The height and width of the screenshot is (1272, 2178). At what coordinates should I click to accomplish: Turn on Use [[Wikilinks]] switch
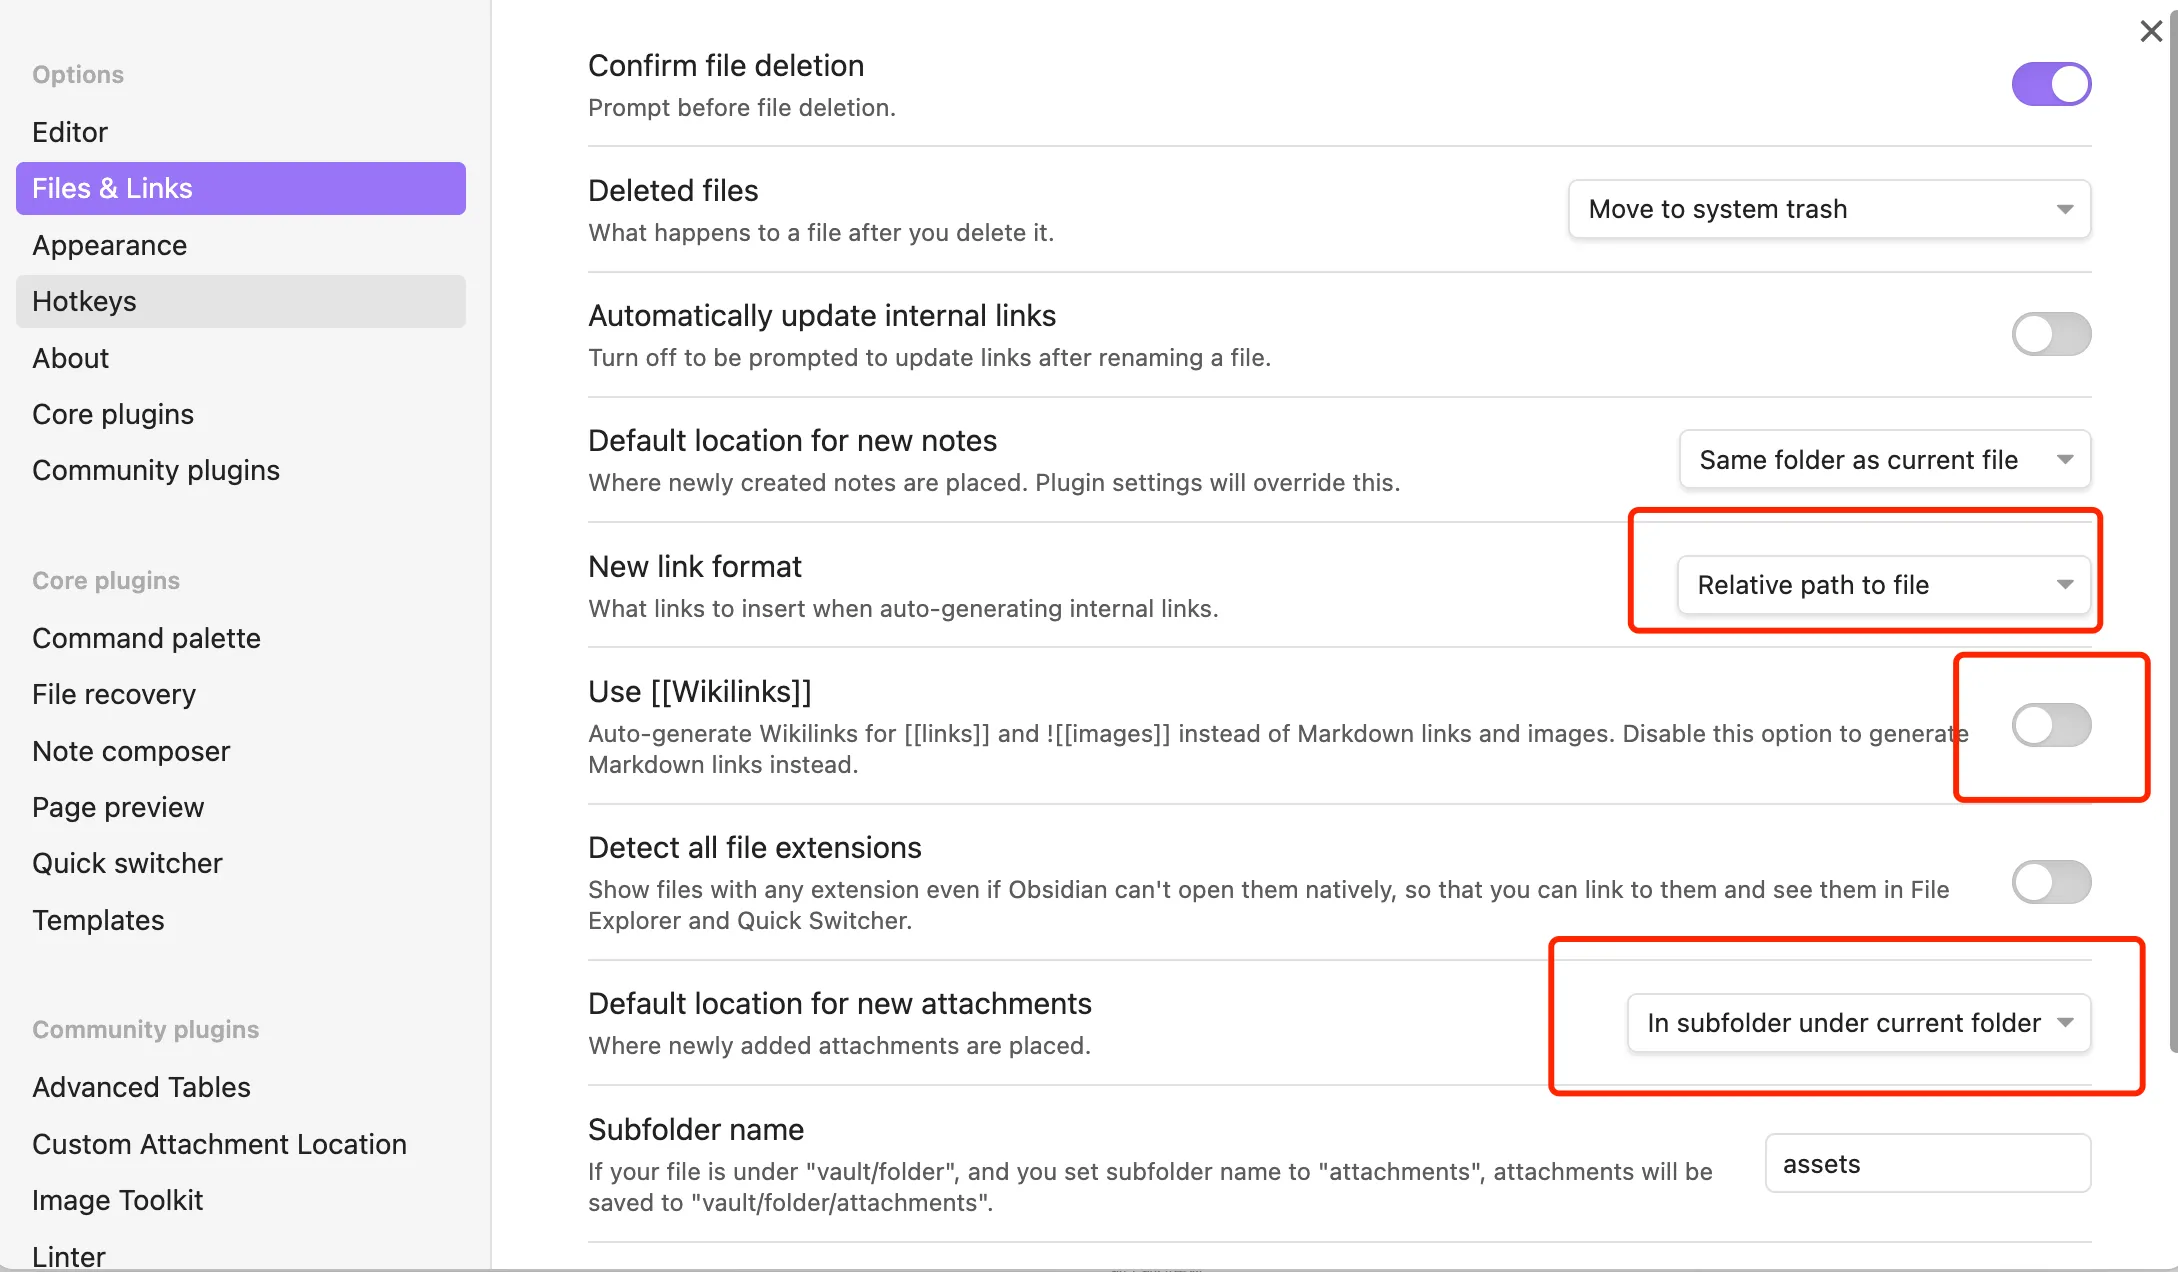(2051, 725)
